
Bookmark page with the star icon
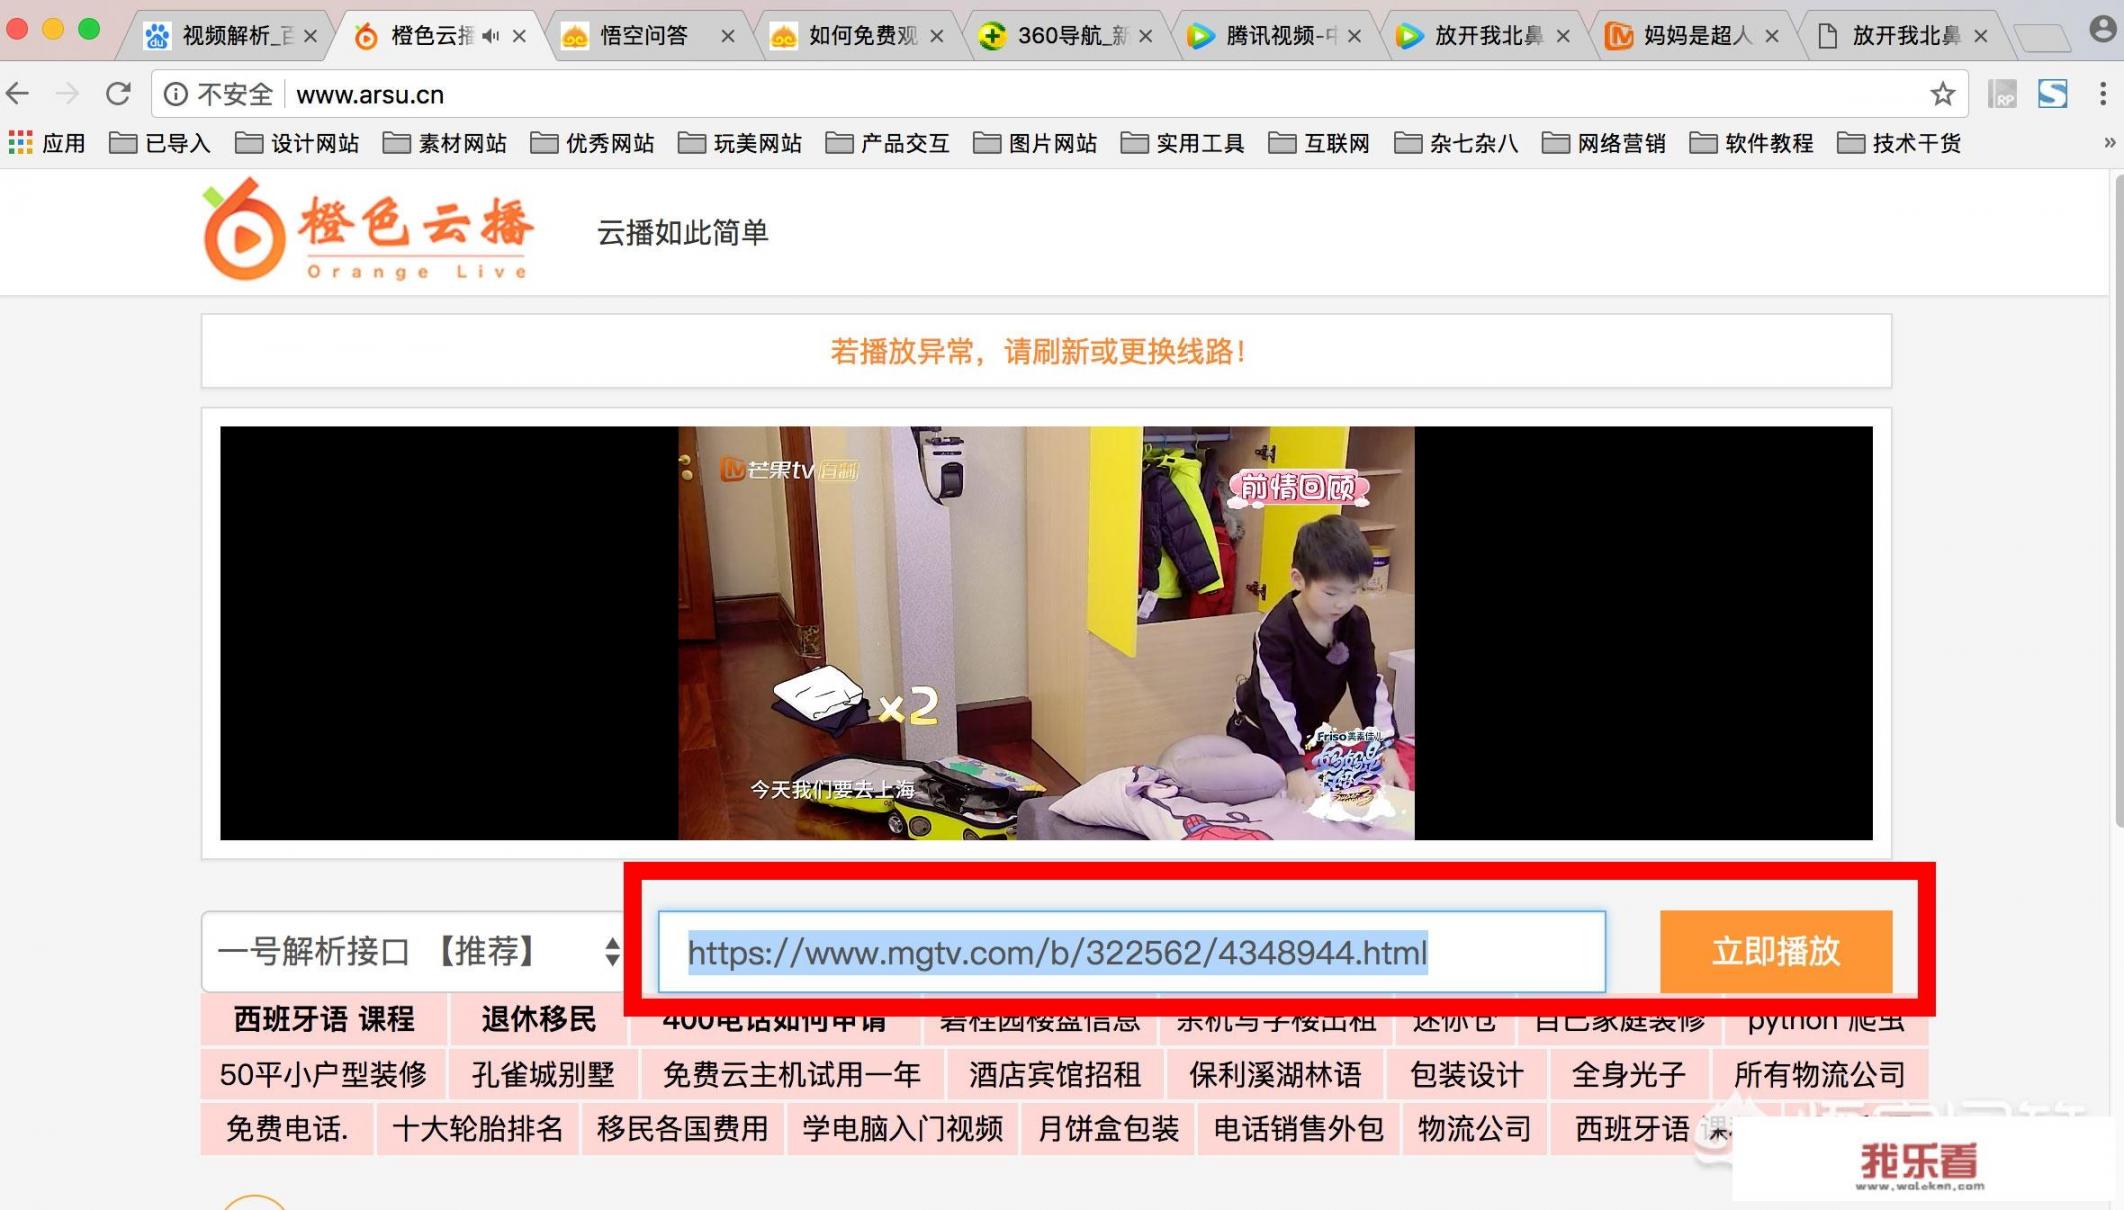pos(1942,94)
